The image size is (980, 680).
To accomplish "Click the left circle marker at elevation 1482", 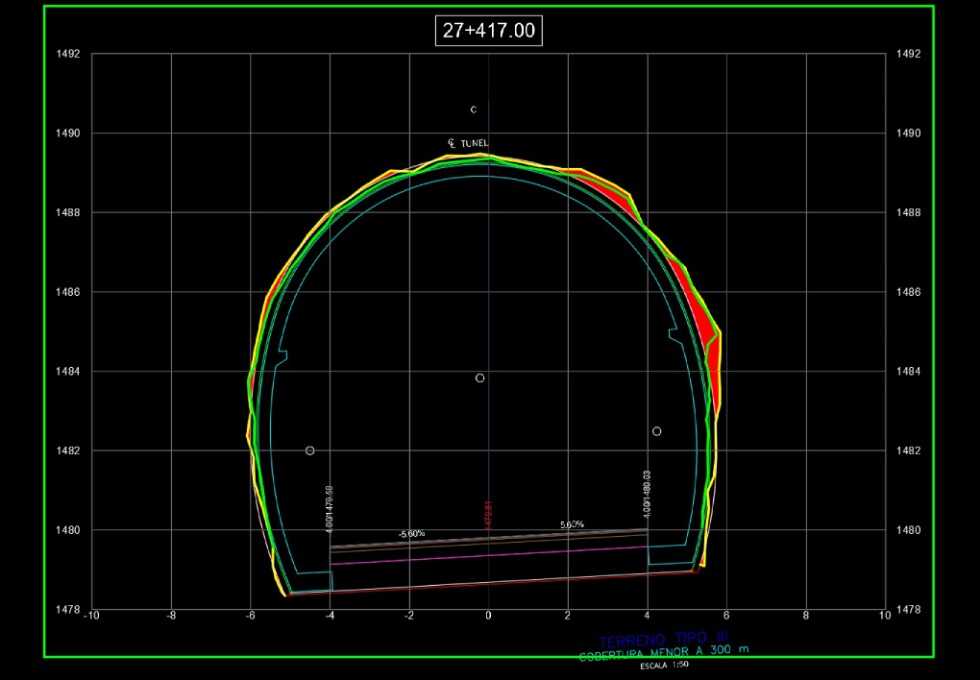I will pos(310,451).
